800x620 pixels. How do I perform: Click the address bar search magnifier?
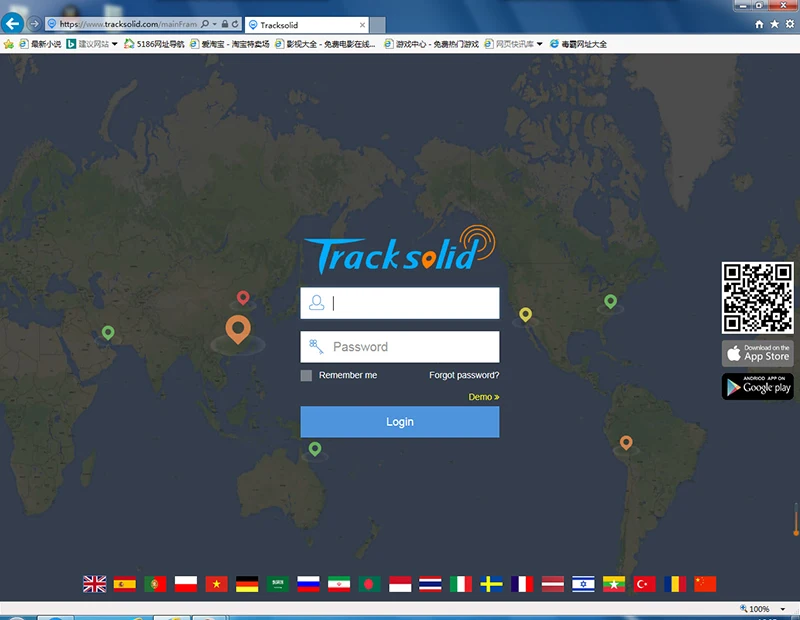[205, 23]
